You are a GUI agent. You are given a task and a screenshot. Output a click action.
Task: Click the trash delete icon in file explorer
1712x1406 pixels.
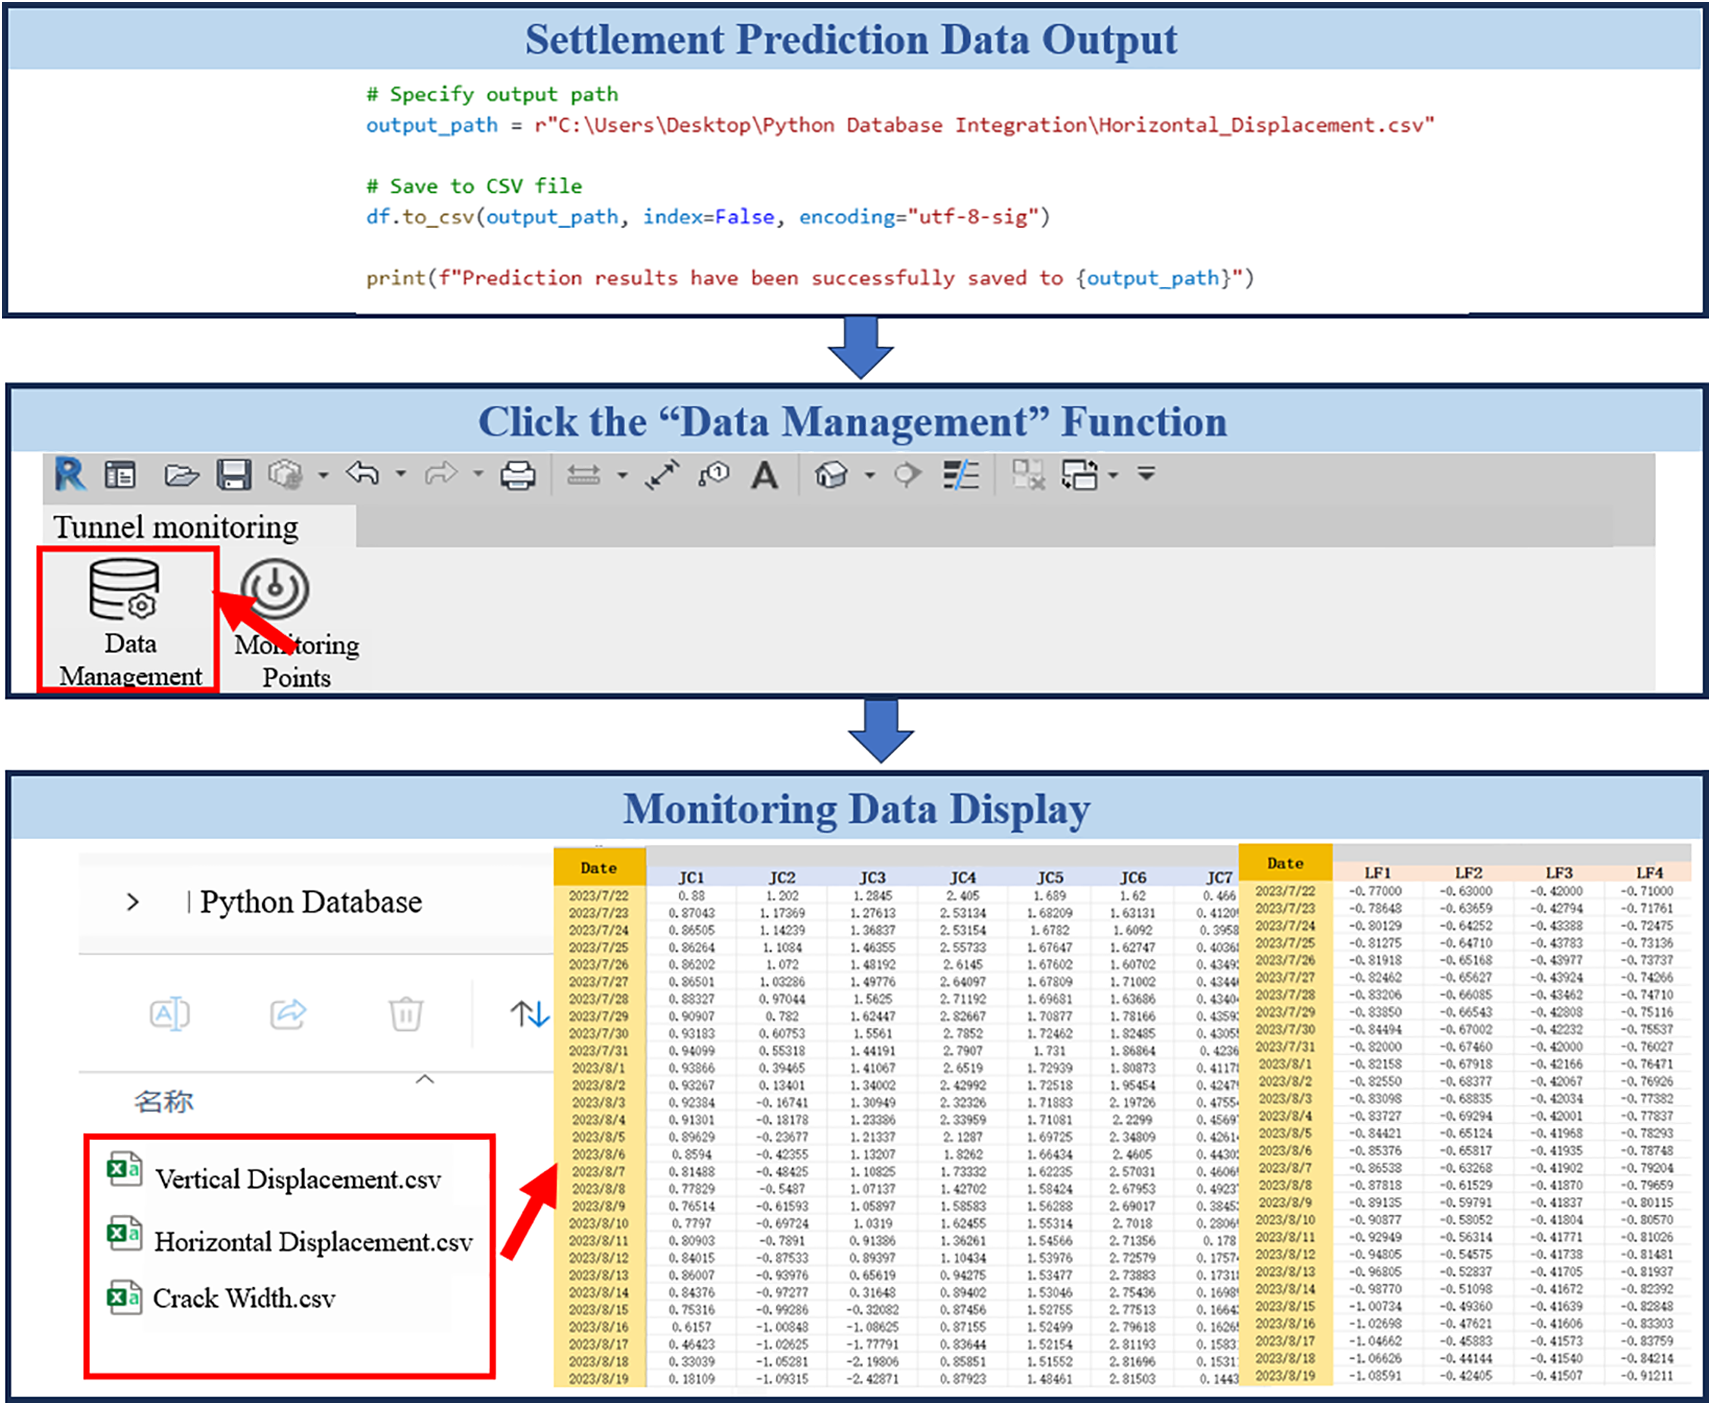[x=406, y=1014]
